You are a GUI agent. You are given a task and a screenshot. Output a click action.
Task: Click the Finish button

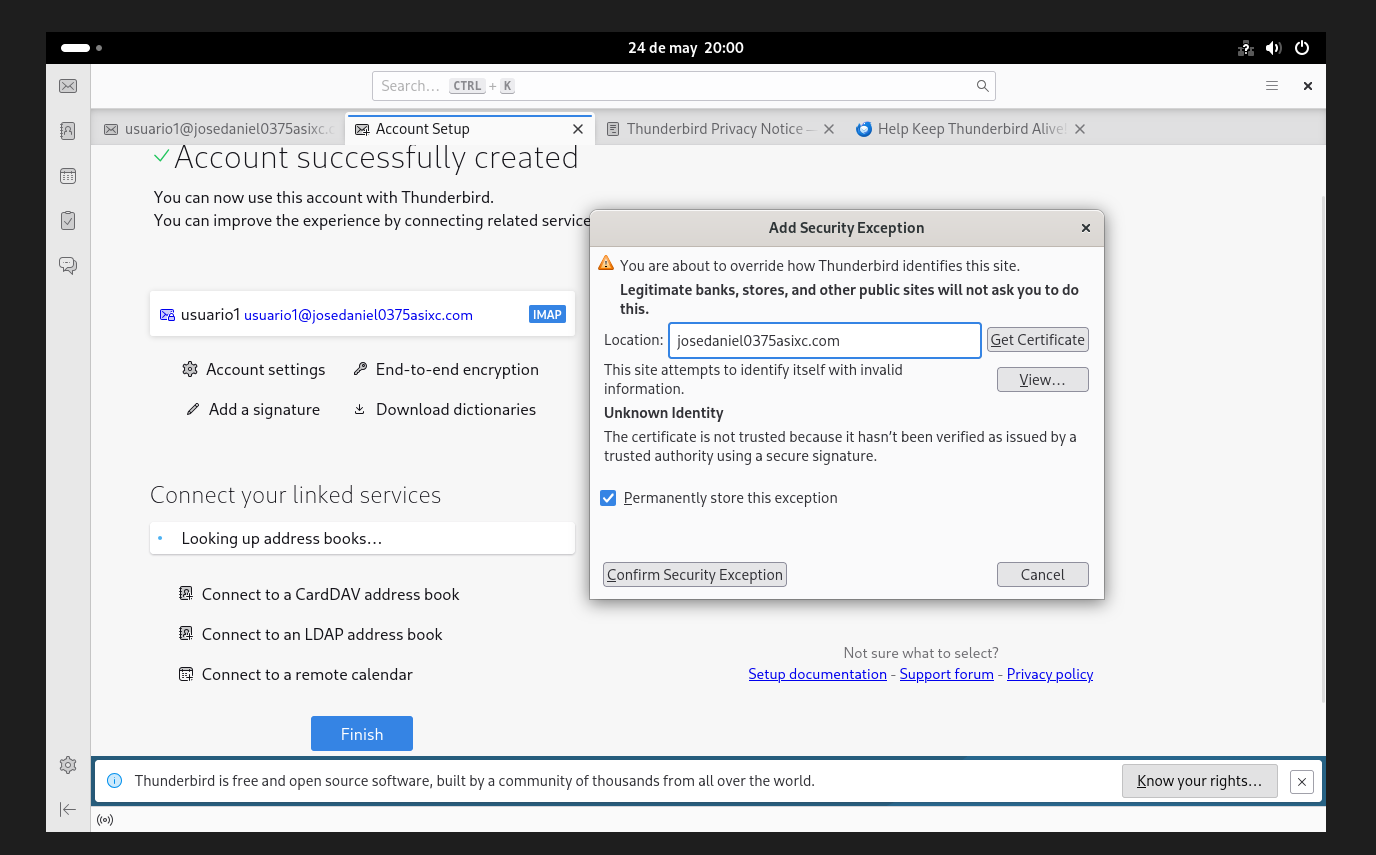click(x=362, y=734)
